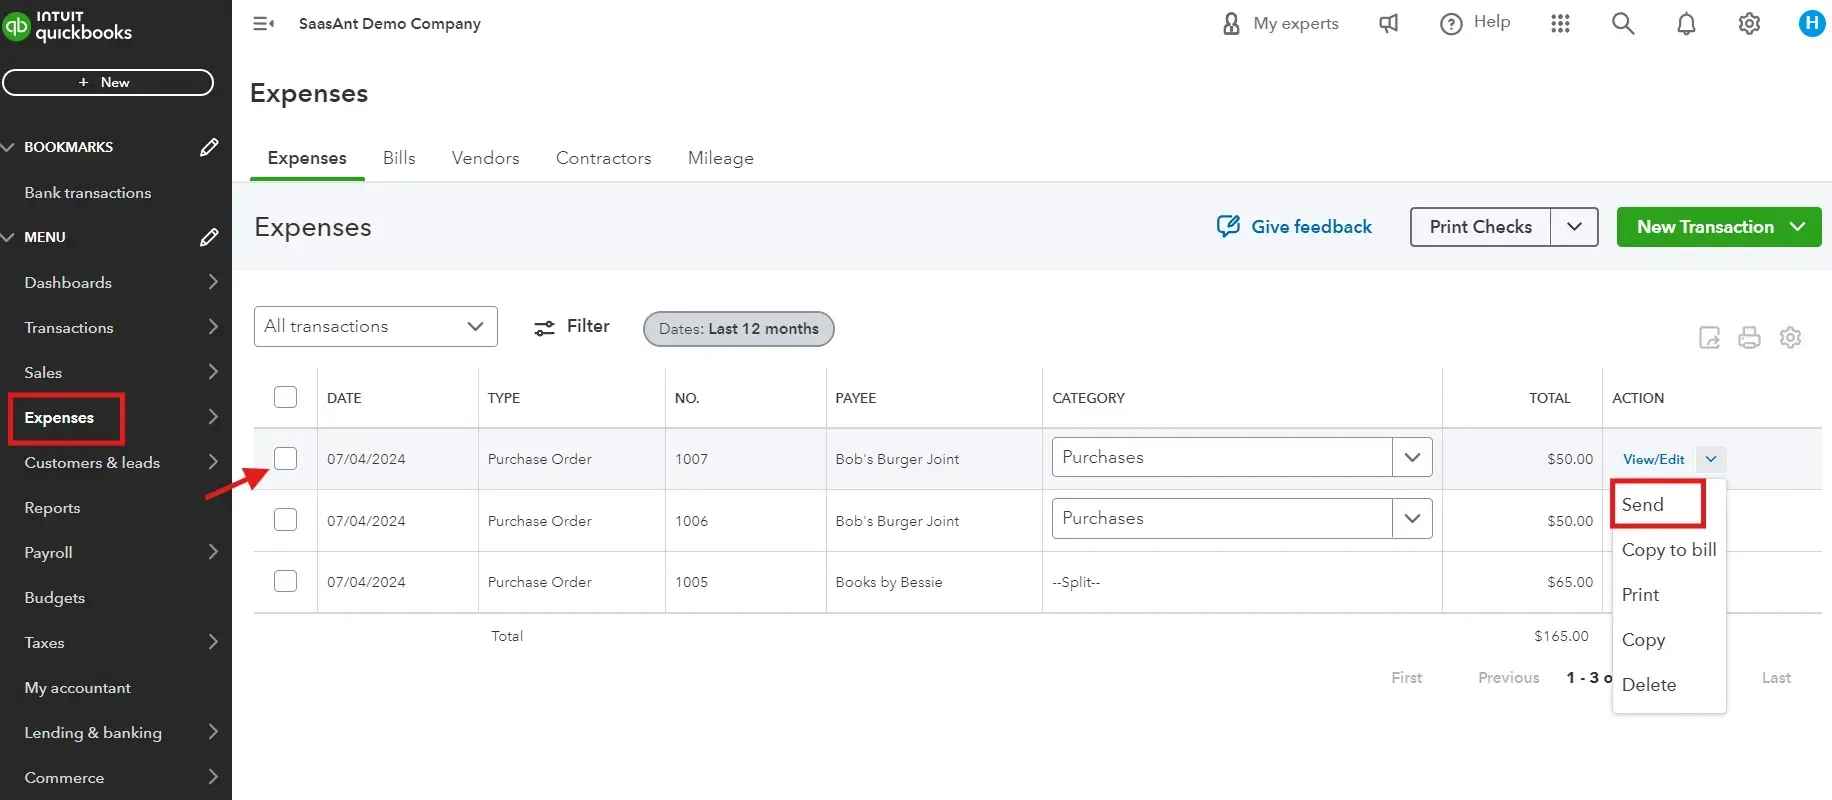Sort by the PAYEE column header
The height and width of the screenshot is (800, 1832).
point(855,398)
